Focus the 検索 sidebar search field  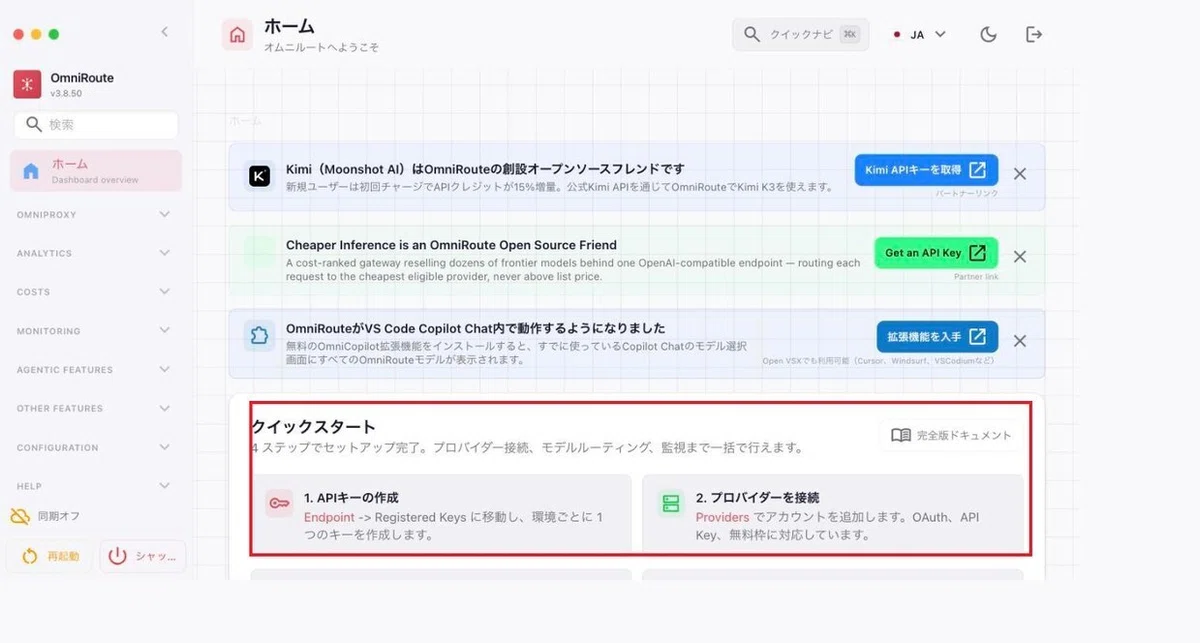point(96,125)
